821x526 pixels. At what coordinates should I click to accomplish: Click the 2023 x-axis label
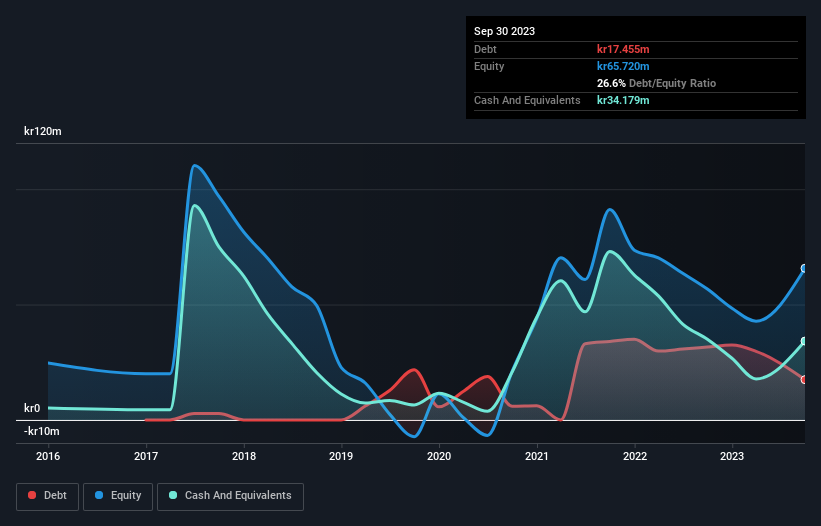(x=731, y=456)
